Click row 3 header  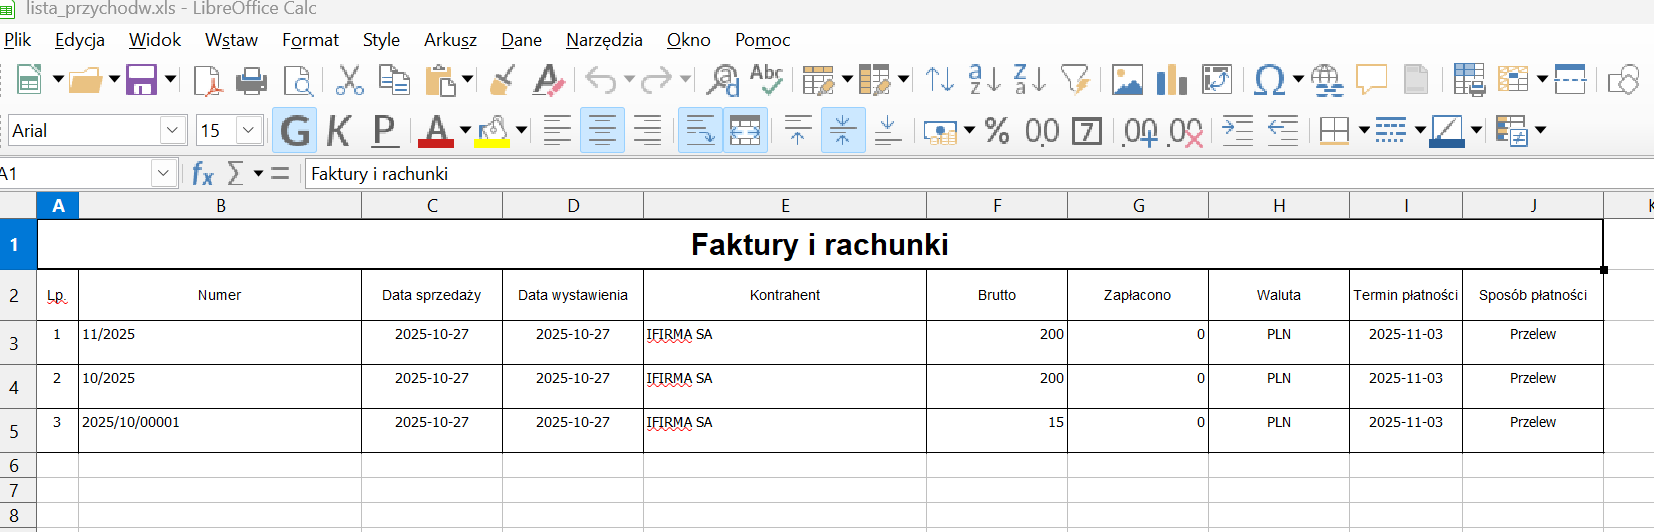14,343
